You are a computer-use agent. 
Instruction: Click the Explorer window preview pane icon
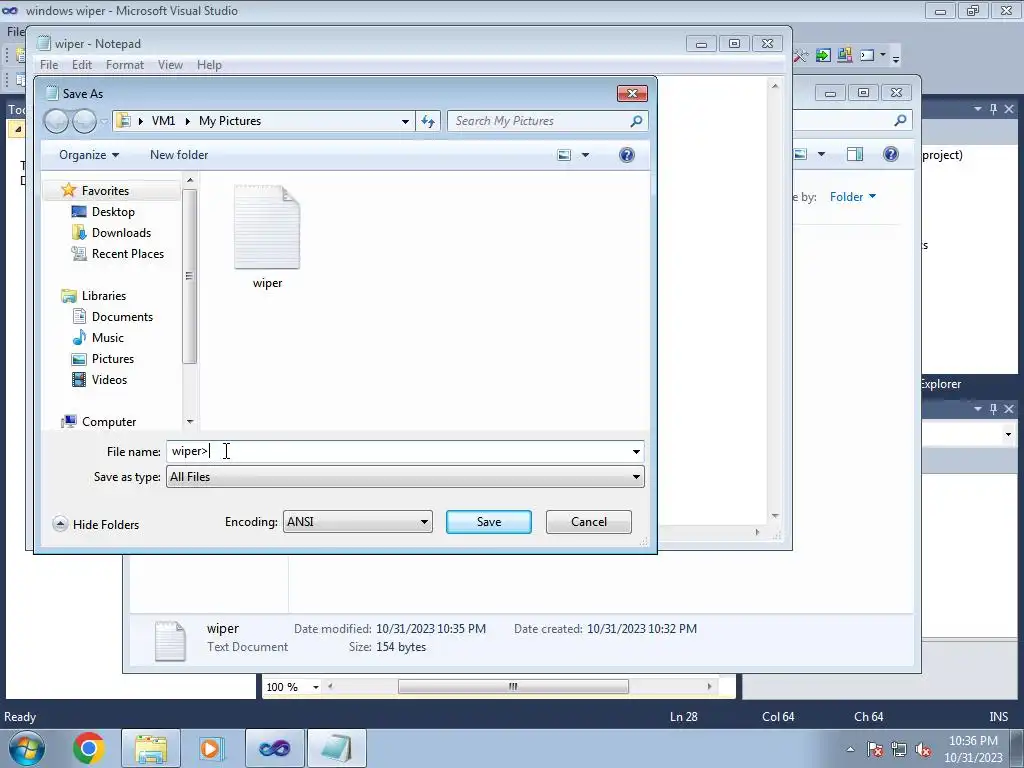pyautogui.click(x=855, y=154)
